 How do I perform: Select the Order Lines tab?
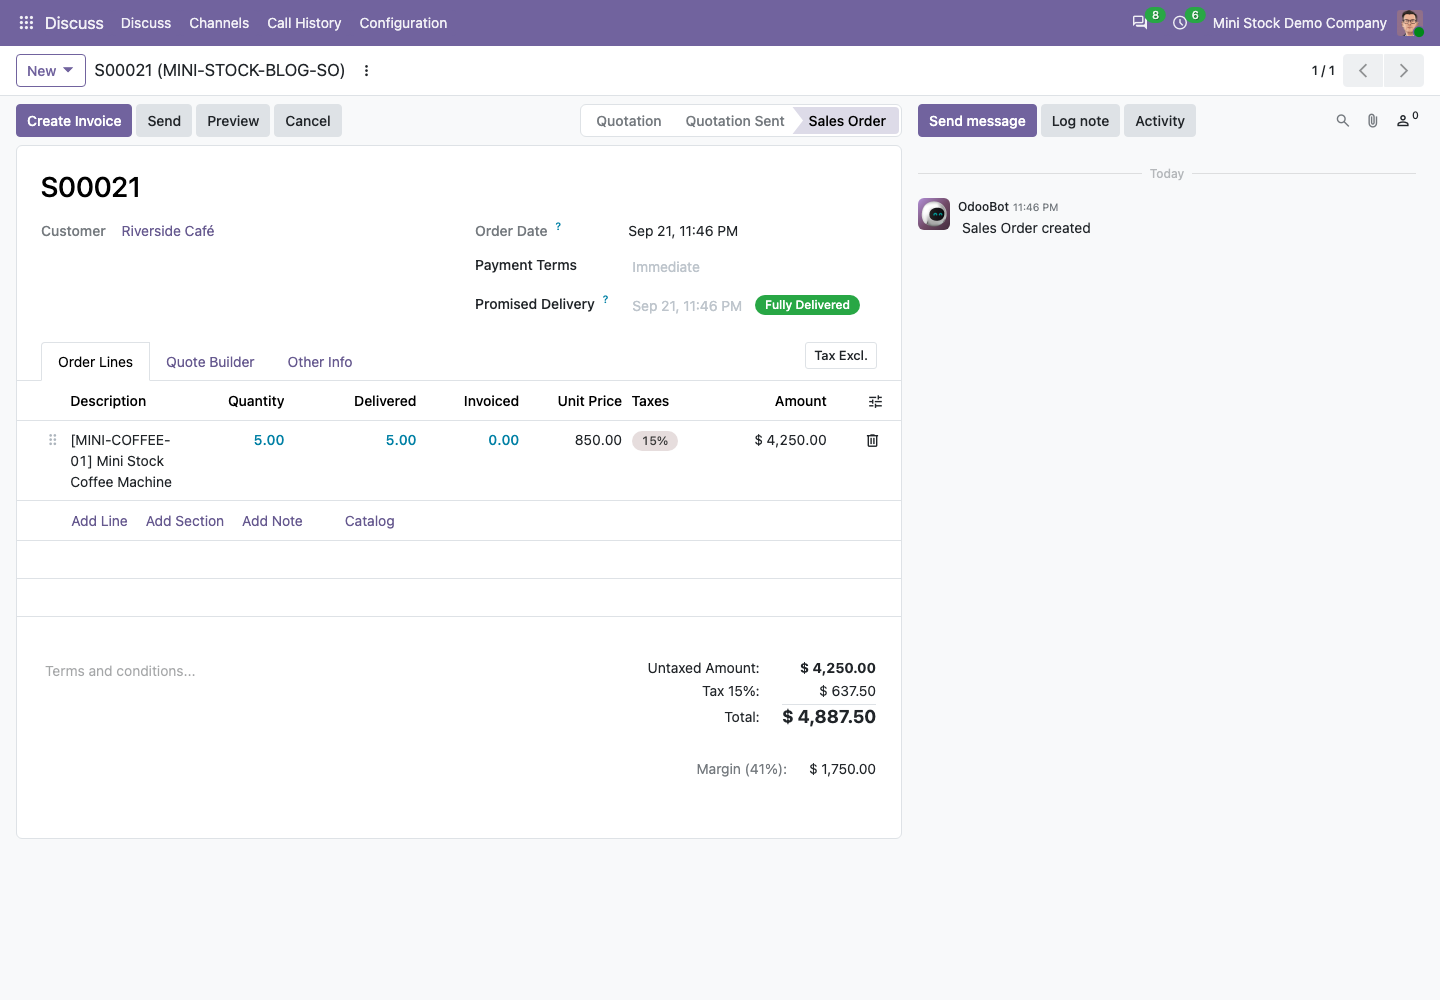coord(95,362)
